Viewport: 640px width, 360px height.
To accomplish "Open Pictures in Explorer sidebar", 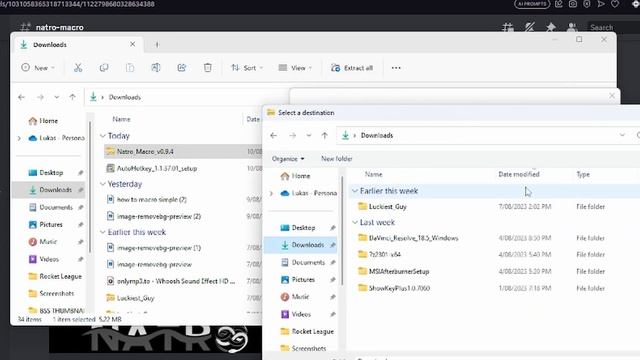I will [51, 224].
